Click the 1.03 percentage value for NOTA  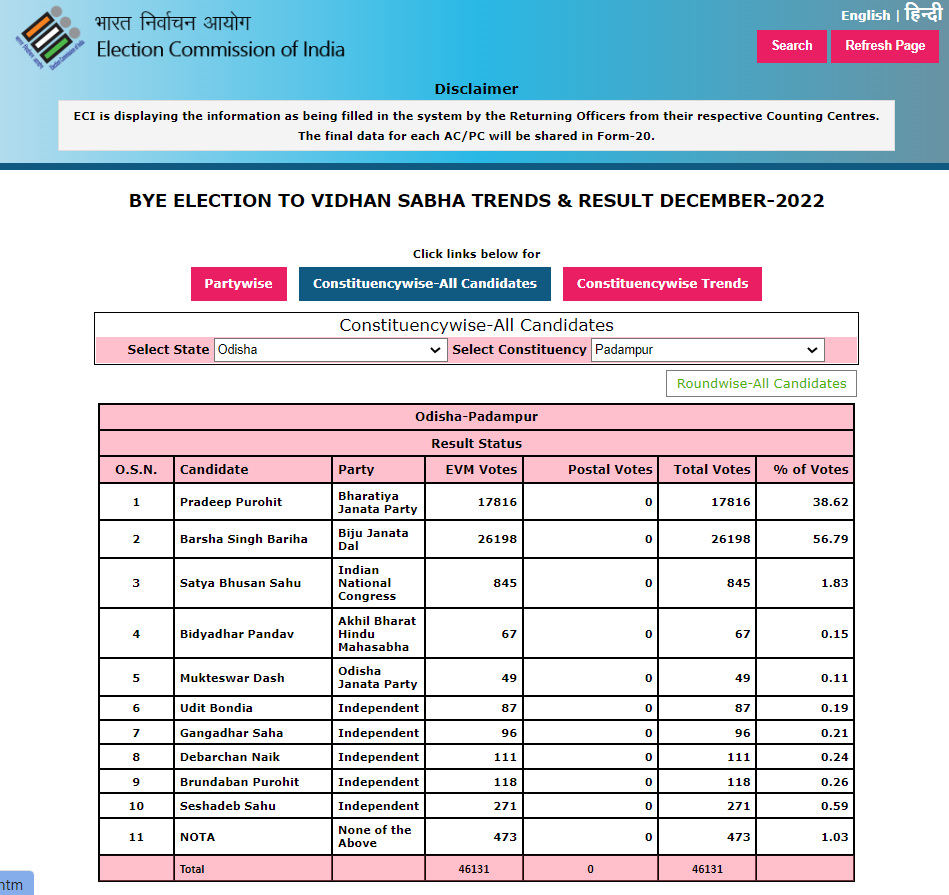point(834,837)
